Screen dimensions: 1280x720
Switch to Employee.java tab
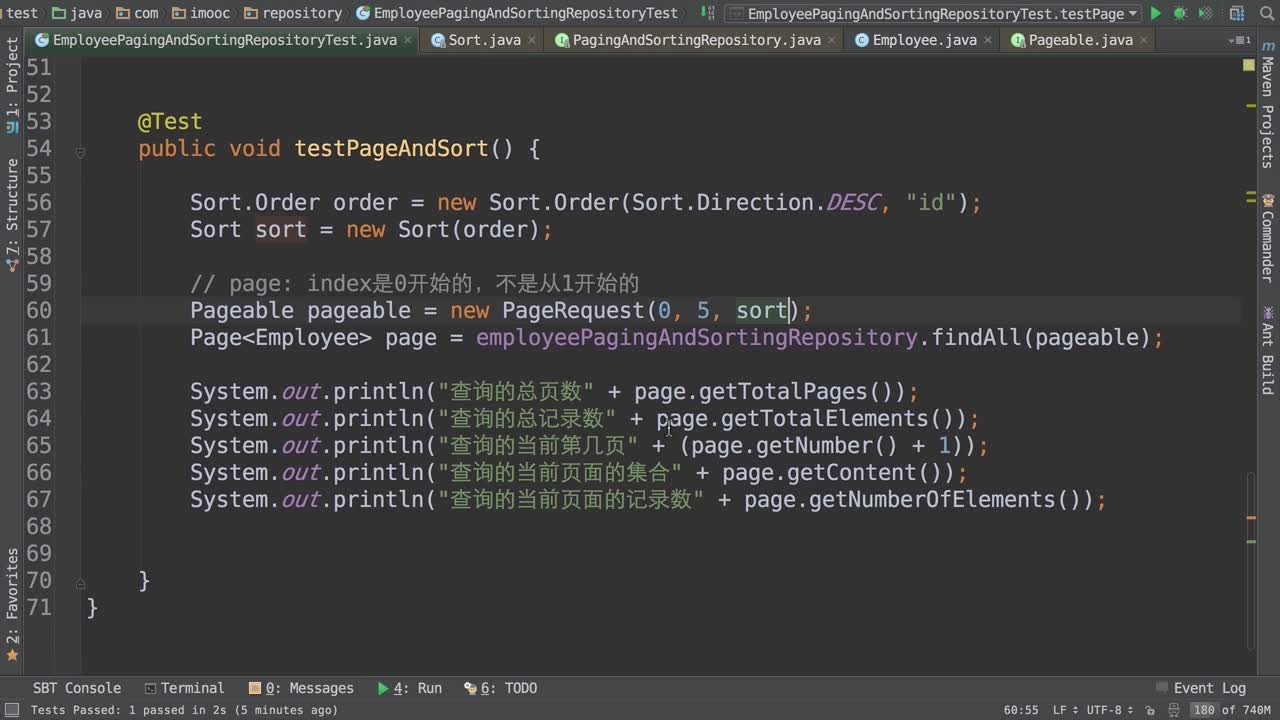click(924, 40)
